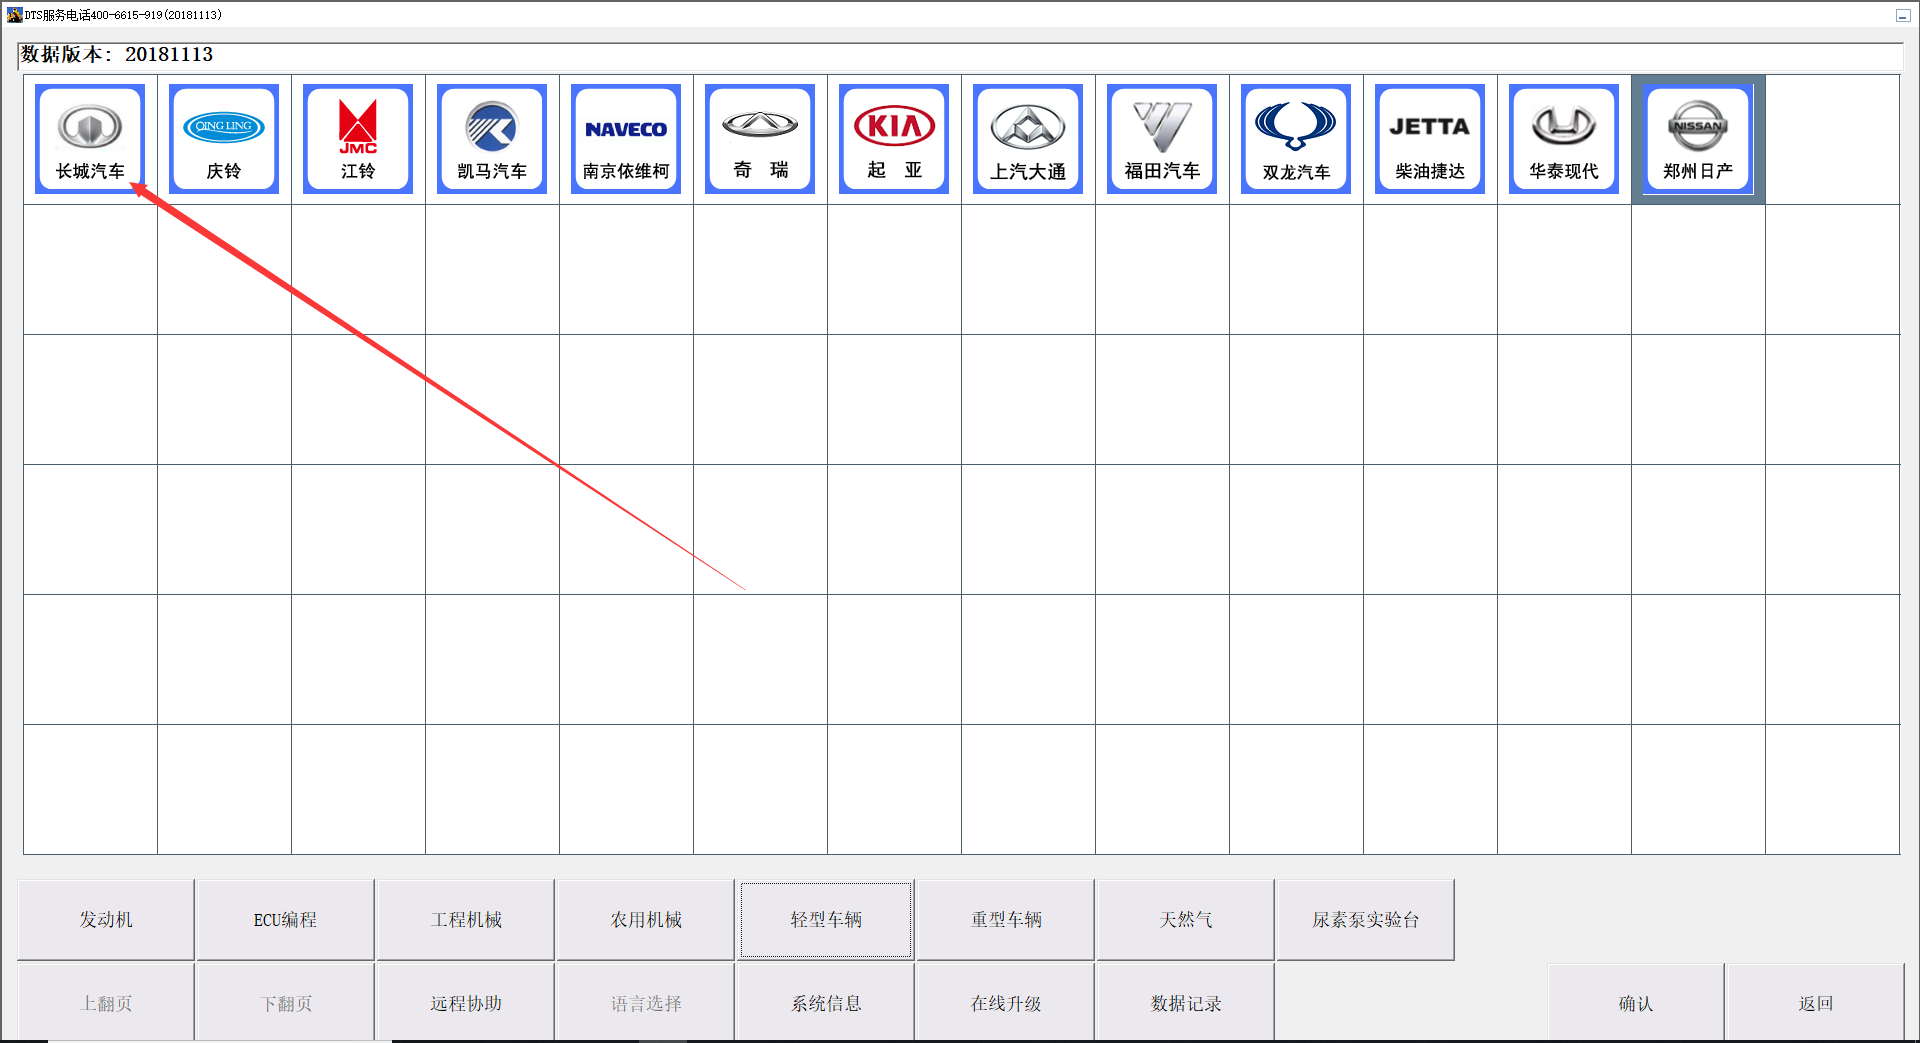
Task: Choose the Chery 奇瑞 brand icon
Action: (x=760, y=139)
